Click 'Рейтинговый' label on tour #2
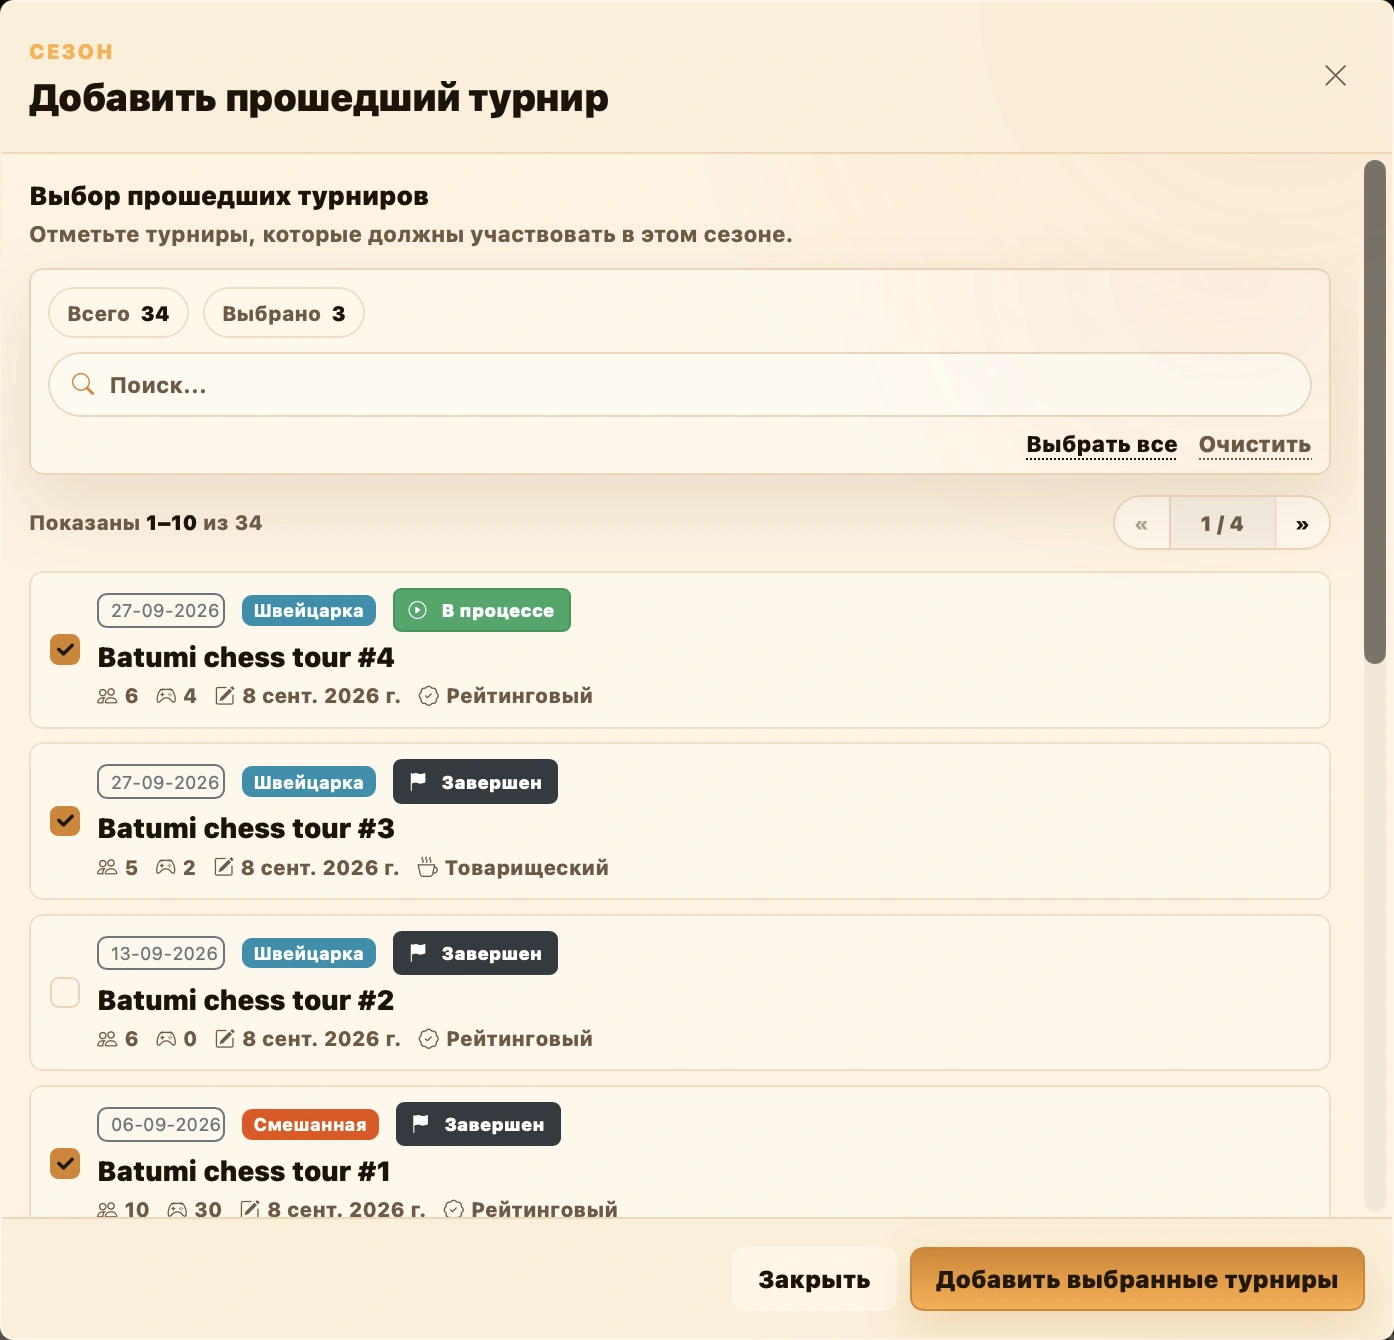1394x1340 pixels. pos(520,1039)
